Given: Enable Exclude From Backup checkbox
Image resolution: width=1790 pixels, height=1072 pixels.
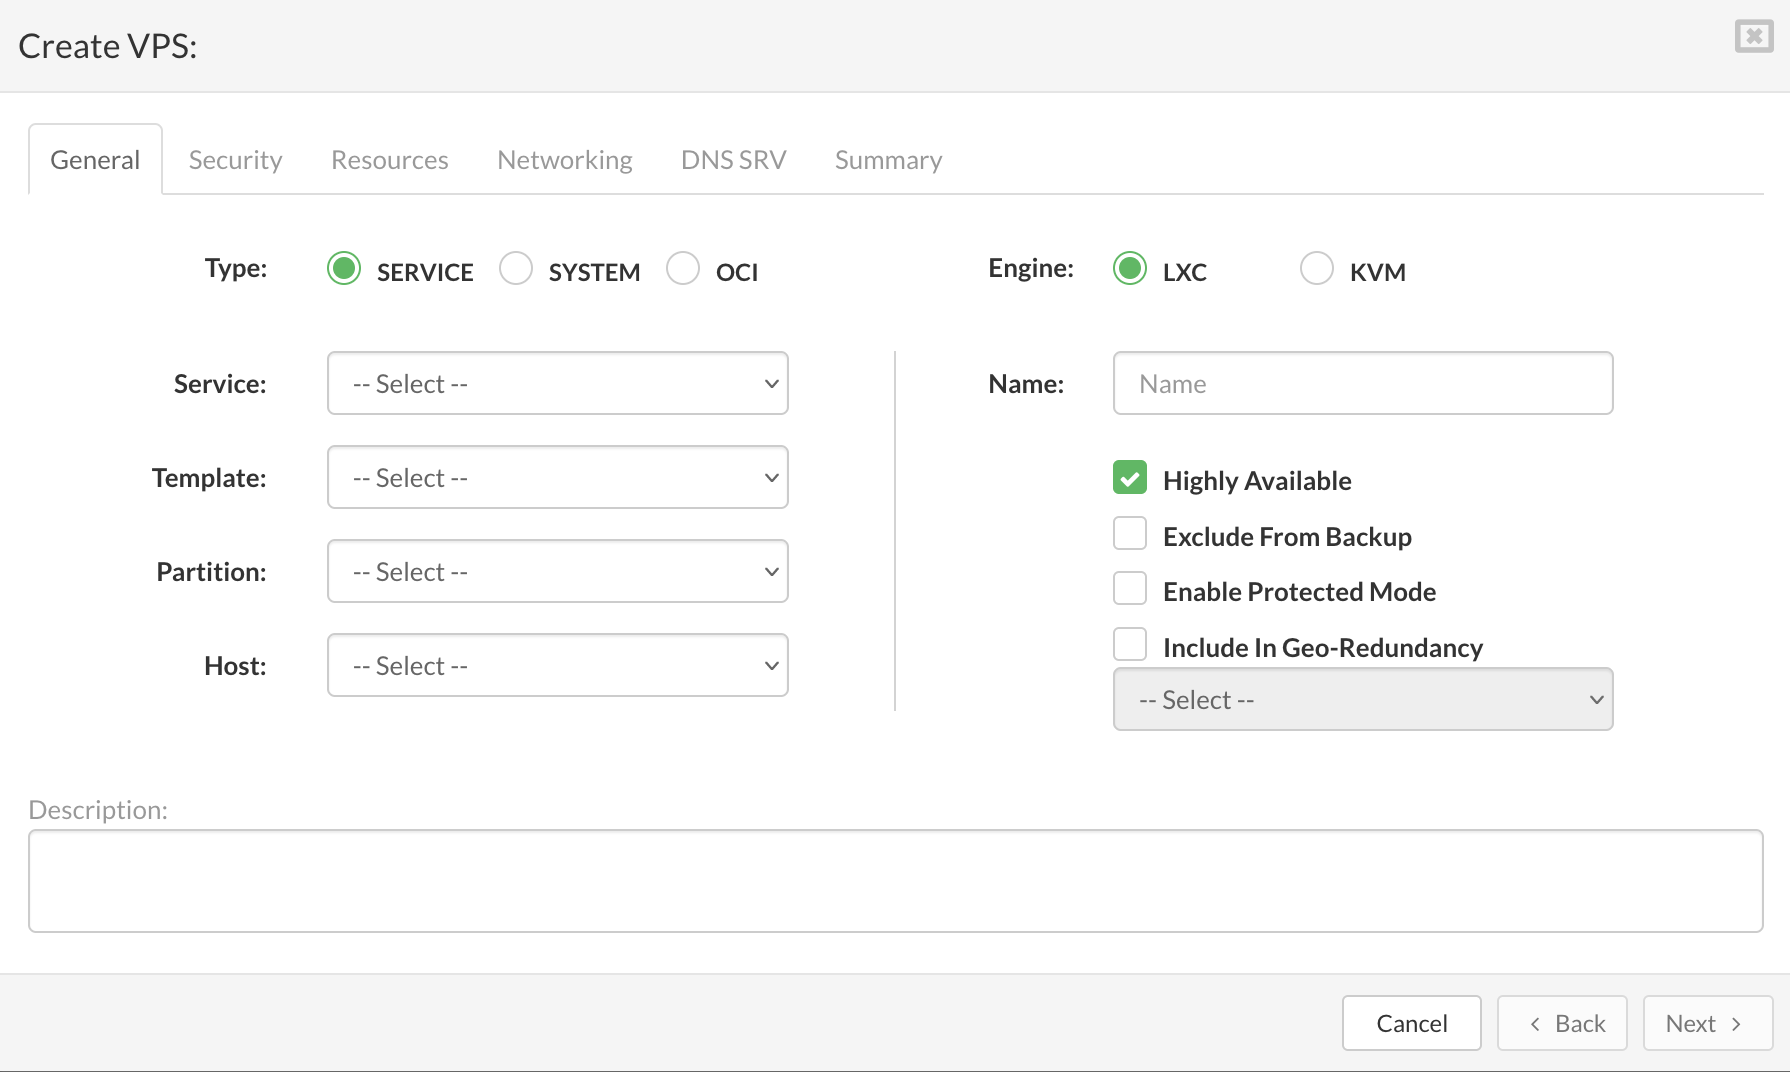Looking at the screenshot, I should [x=1130, y=533].
